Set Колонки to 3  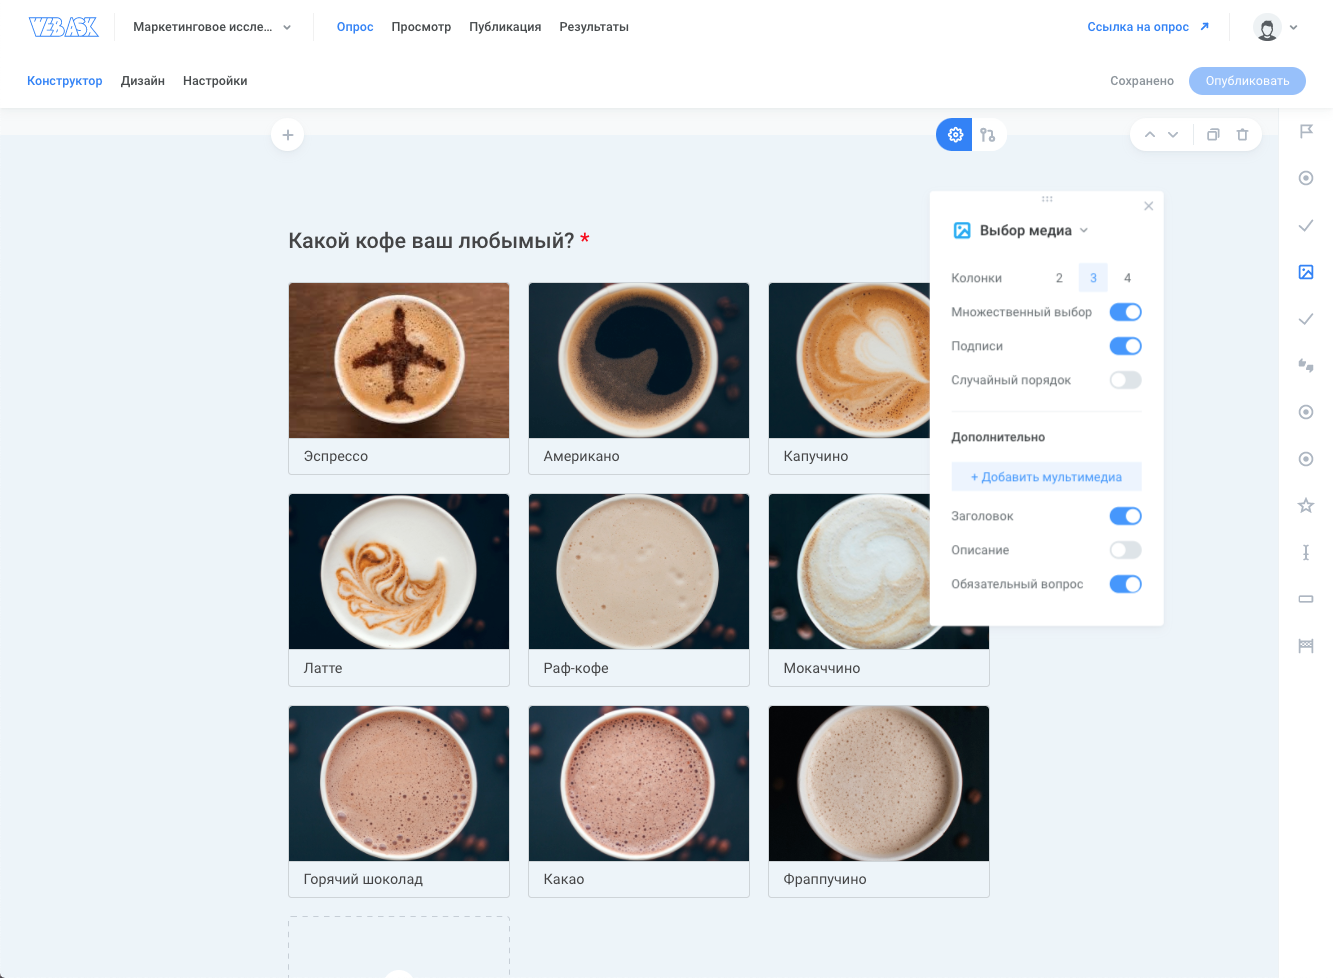pyautogui.click(x=1093, y=278)
